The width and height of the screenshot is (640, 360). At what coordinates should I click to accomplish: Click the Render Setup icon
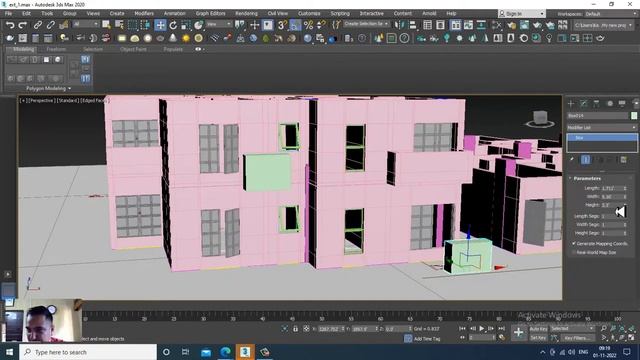[x=511, y=25]
